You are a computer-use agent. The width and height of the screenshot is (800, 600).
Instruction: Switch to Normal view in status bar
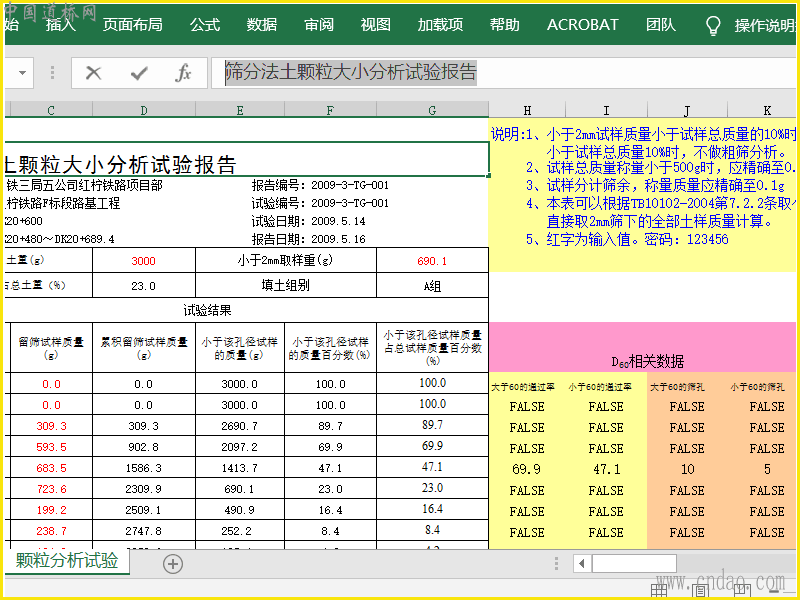click(x=659, y=591)
